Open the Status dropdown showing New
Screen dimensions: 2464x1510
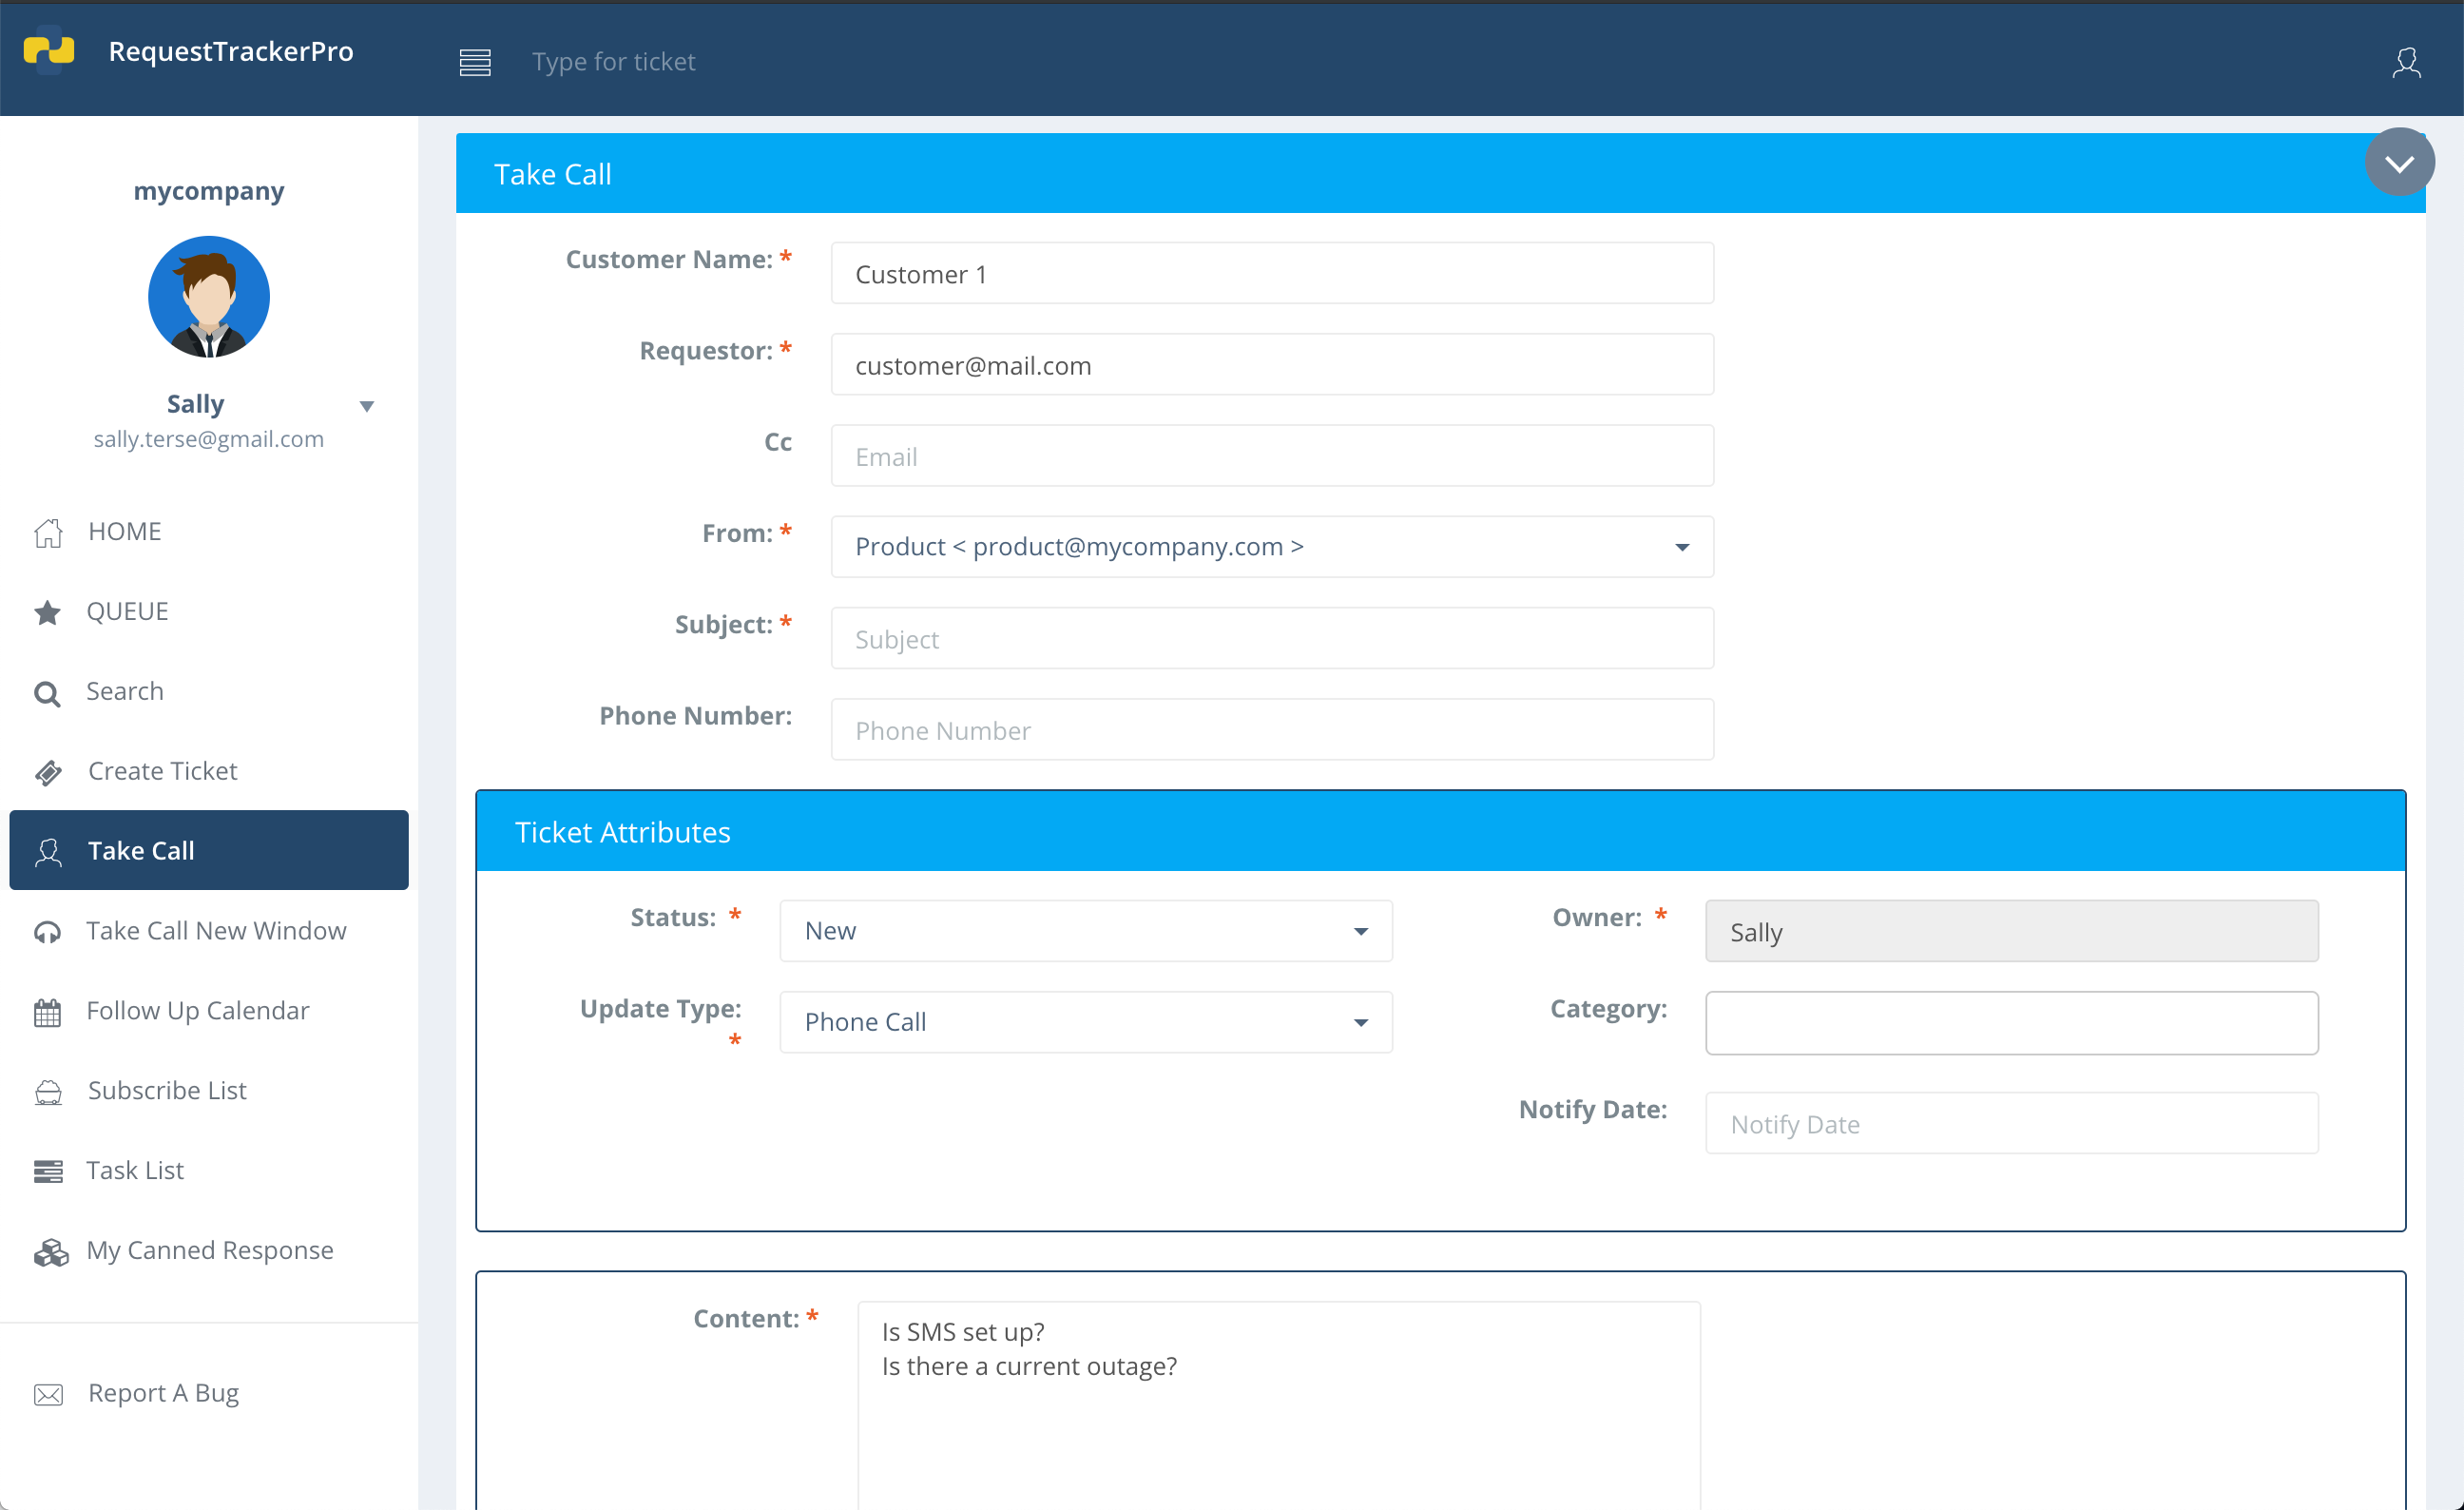pos(1085,930)
